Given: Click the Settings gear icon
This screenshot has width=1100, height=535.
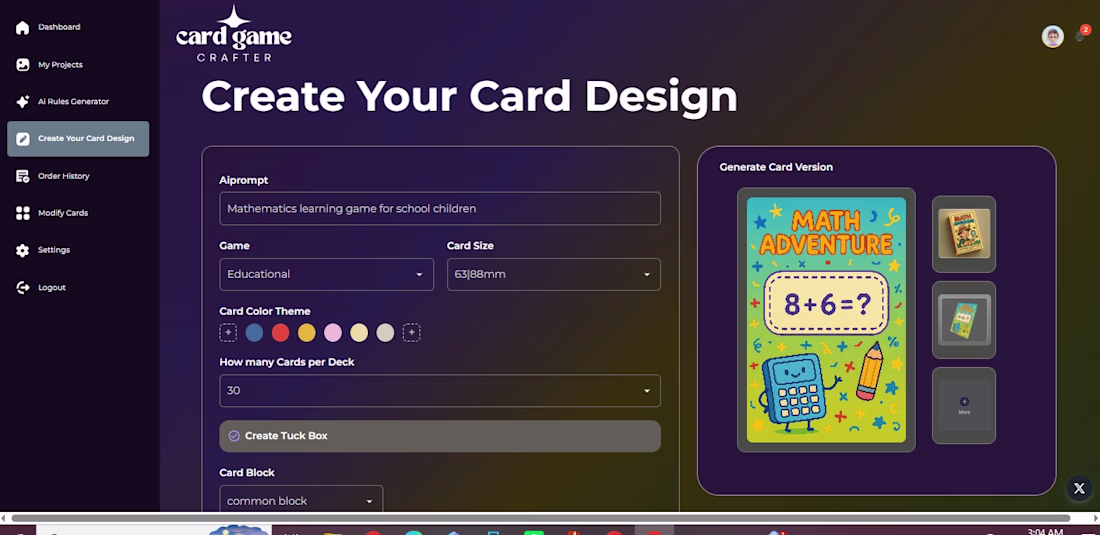Looking at the screenshot, I should point(22,250).
